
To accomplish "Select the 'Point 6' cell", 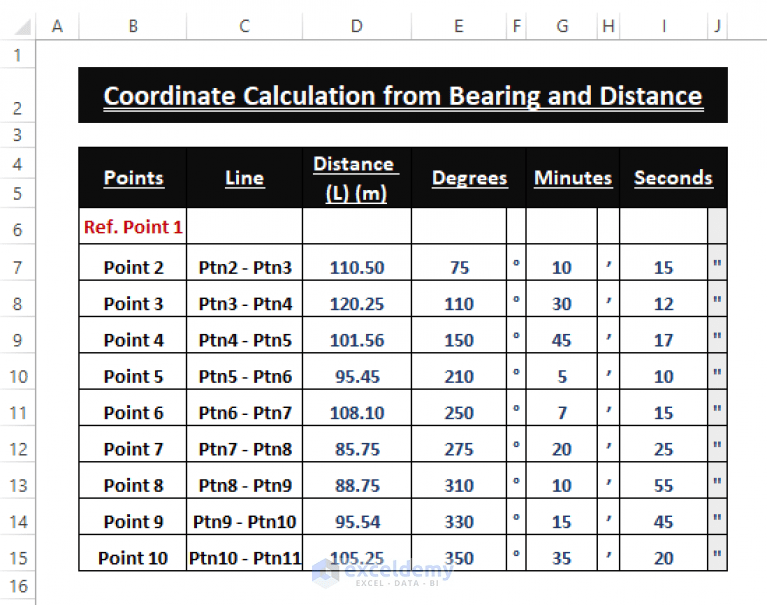I will pyautogui.click(x=133, y=408).
